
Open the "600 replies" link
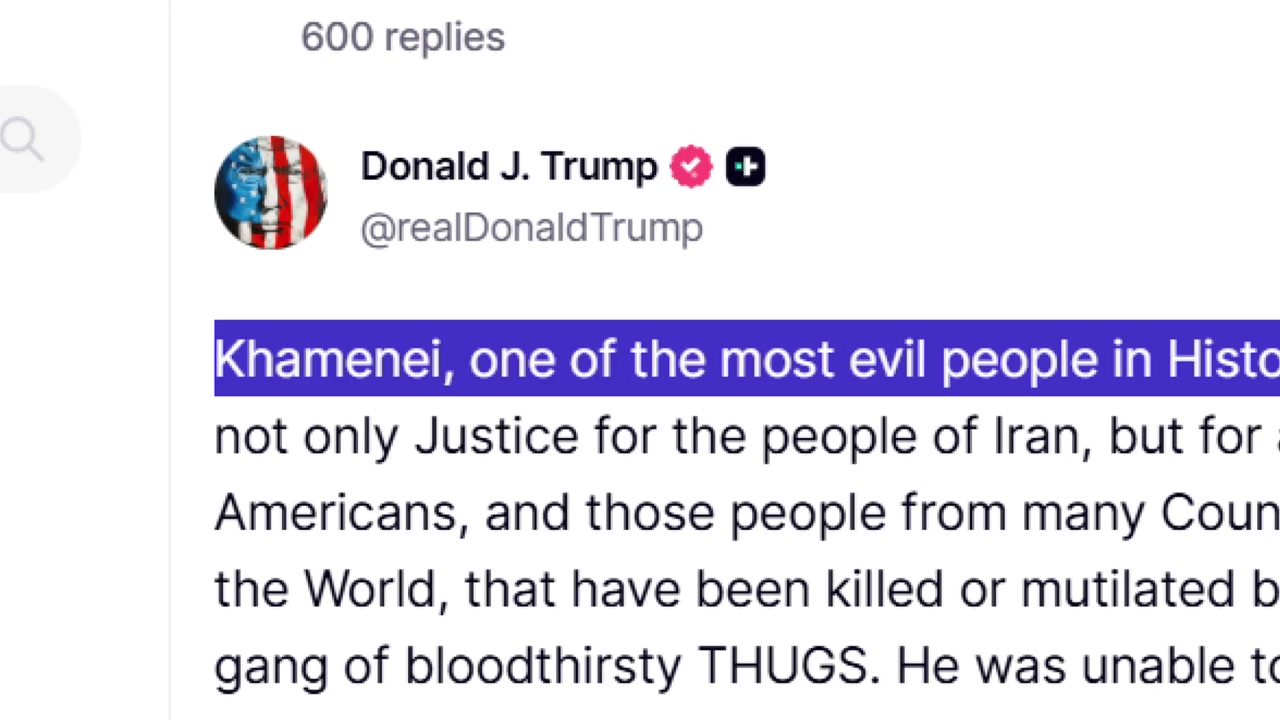pos(403,37)
